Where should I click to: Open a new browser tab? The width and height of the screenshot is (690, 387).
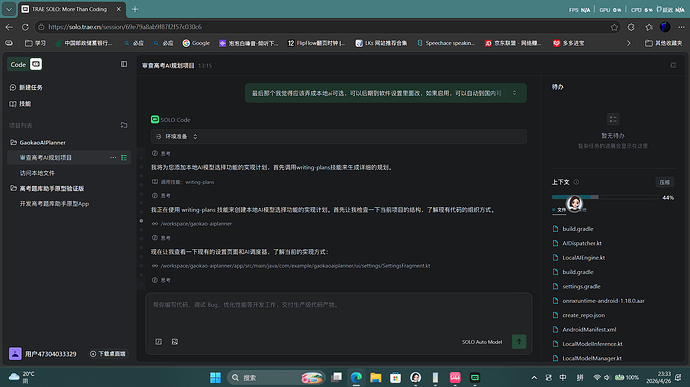(x=135, y=9)
